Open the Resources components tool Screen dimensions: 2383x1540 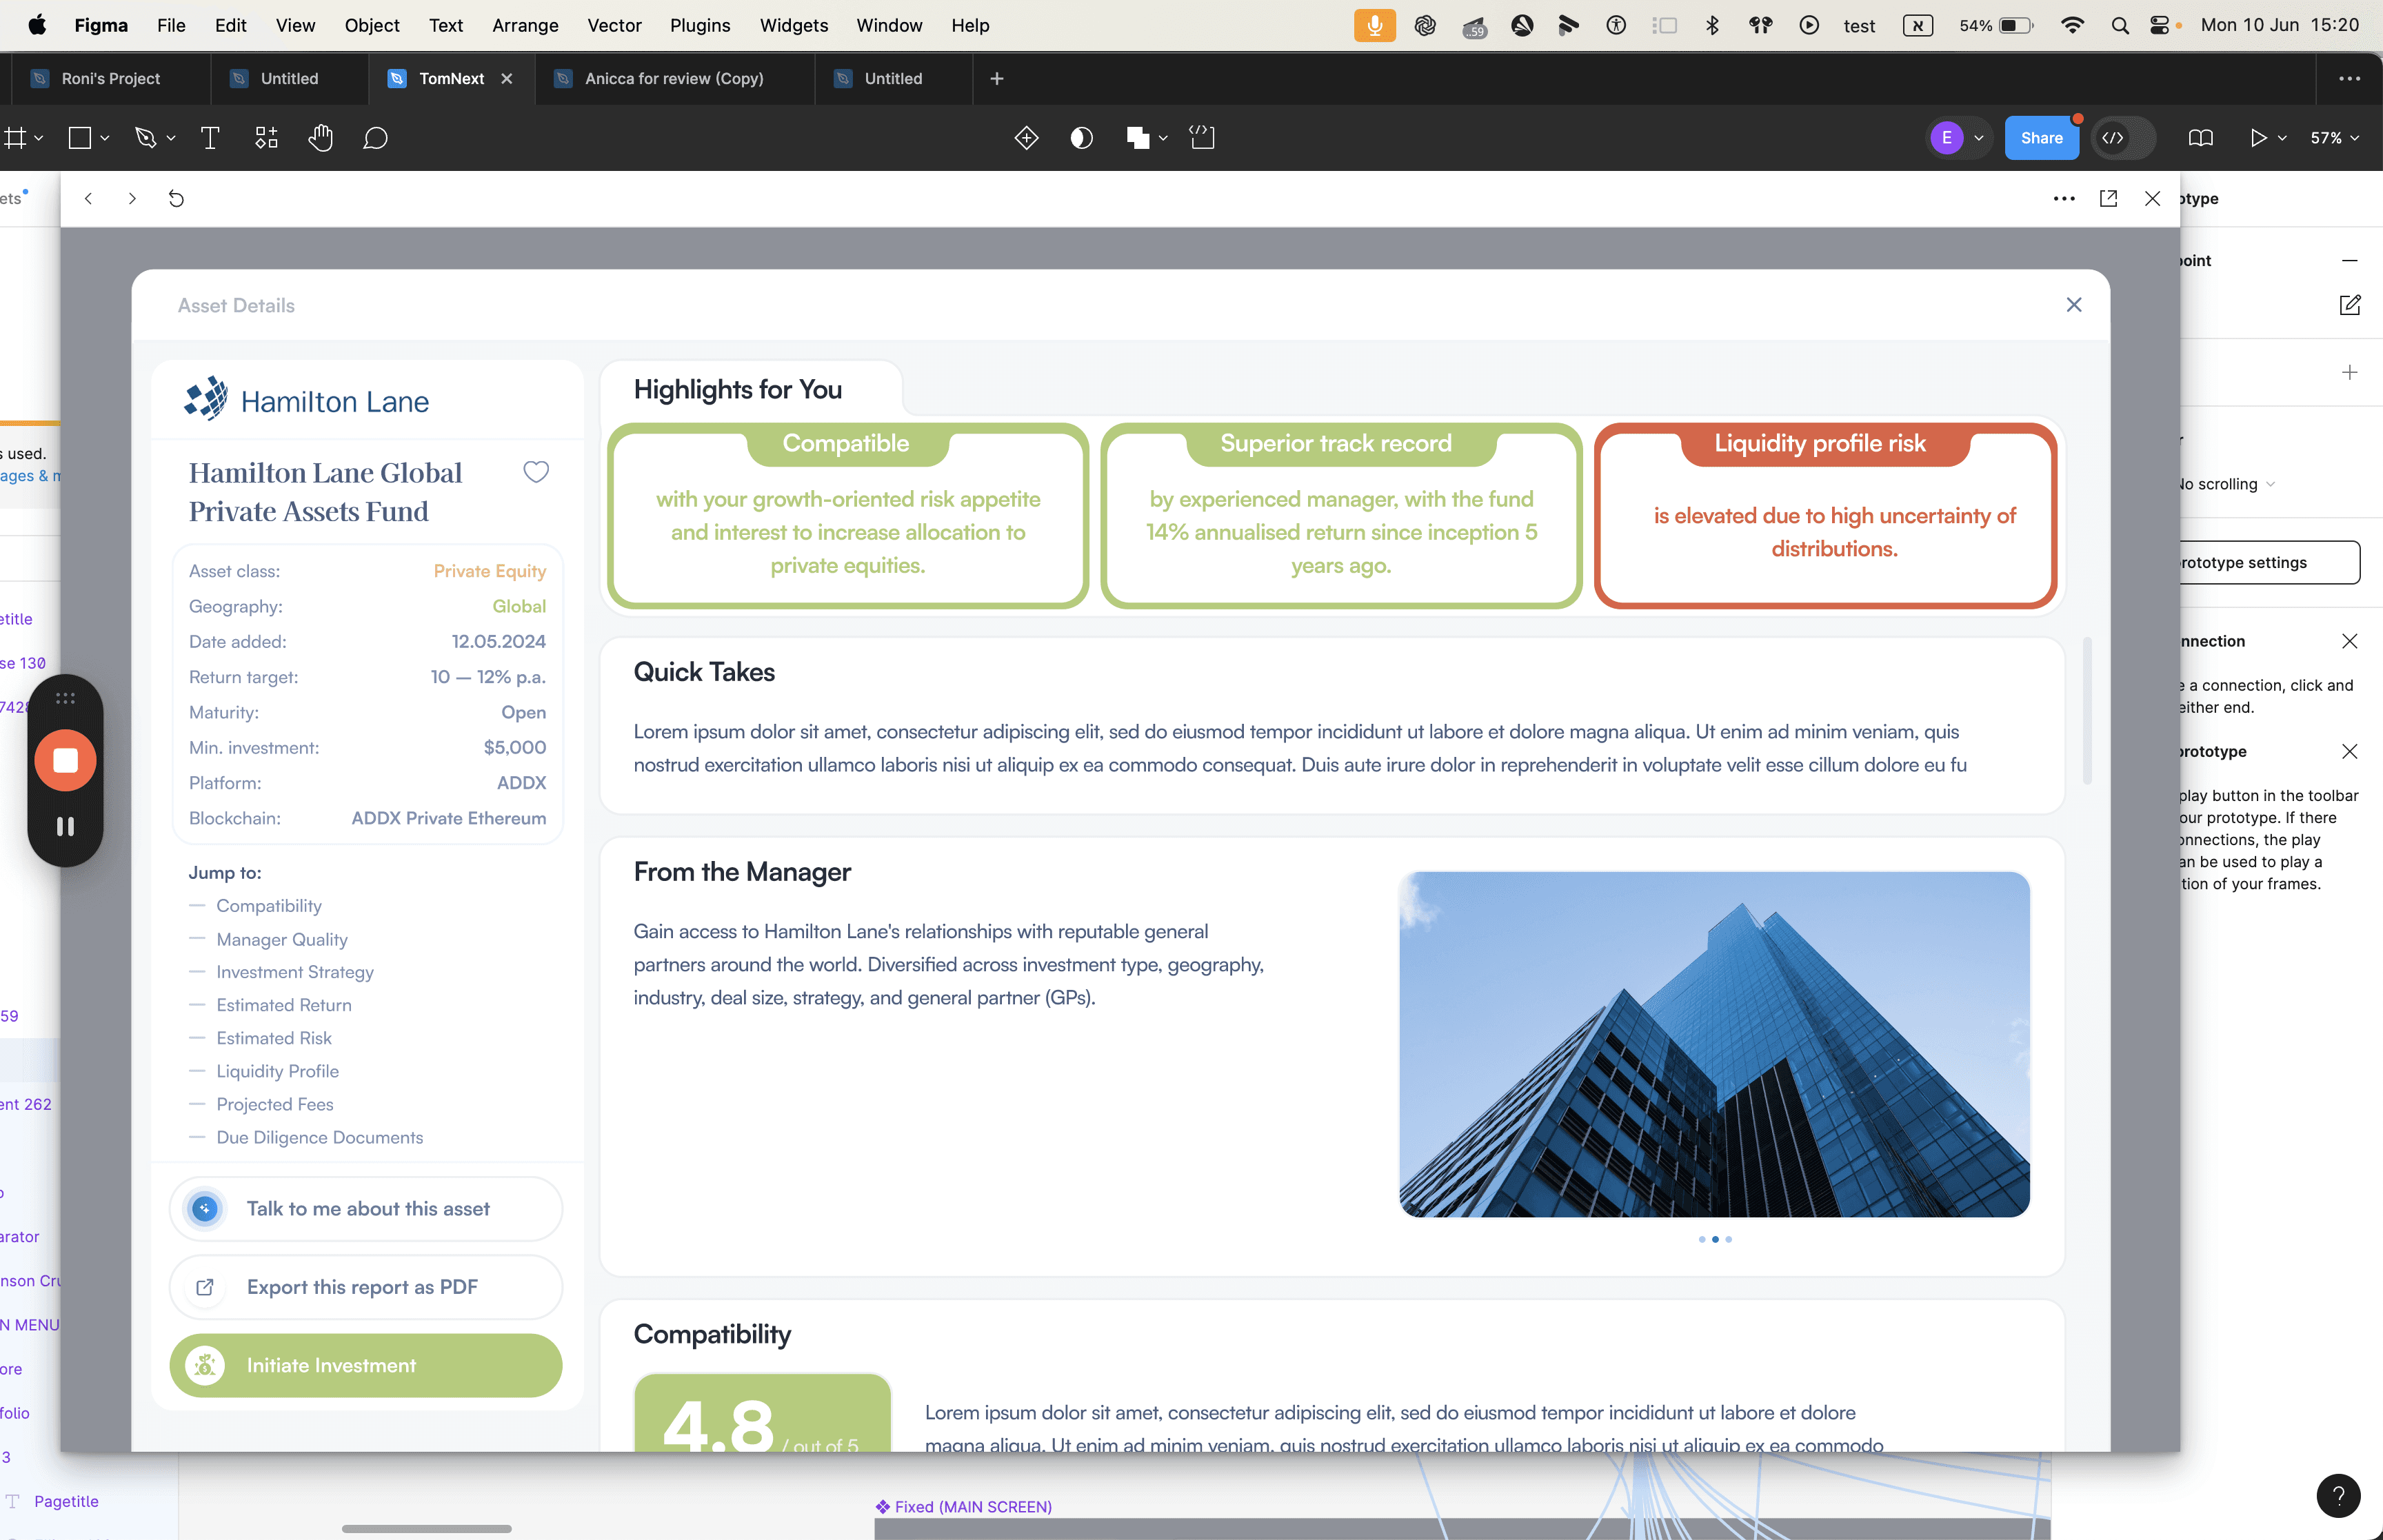(266, 138)
